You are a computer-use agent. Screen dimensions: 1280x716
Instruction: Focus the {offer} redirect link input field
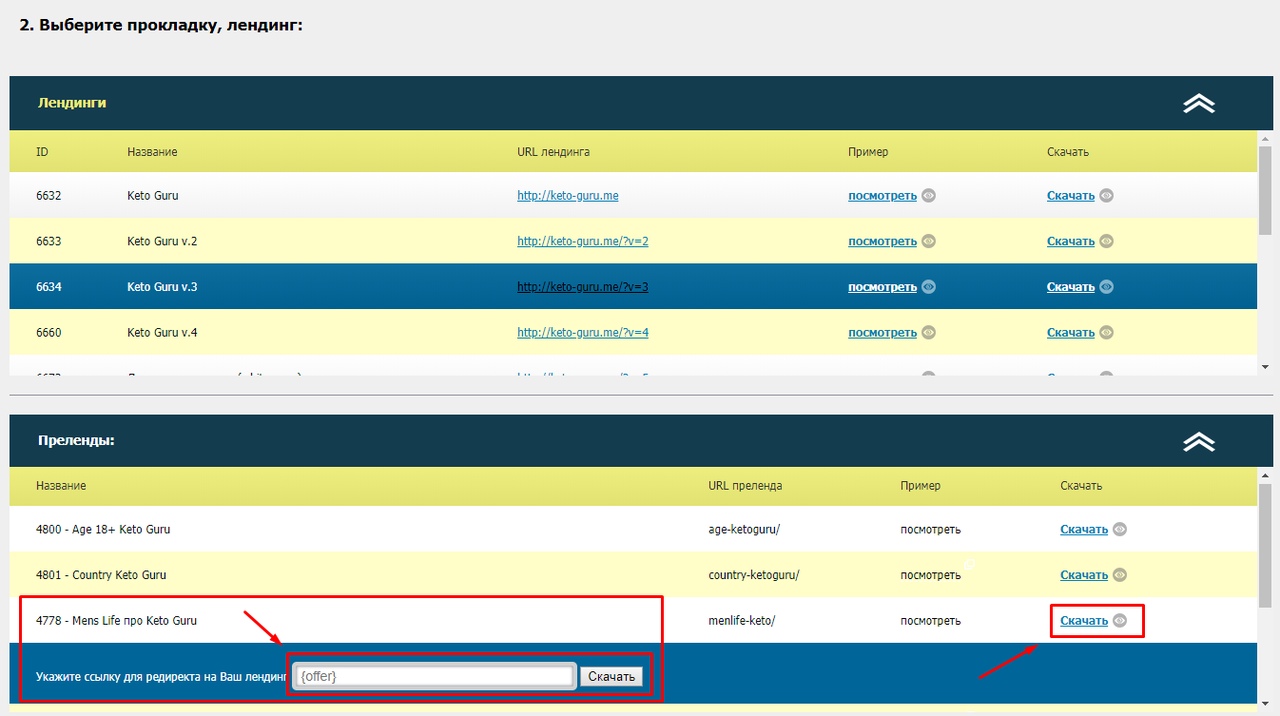[x=434, y=677]
